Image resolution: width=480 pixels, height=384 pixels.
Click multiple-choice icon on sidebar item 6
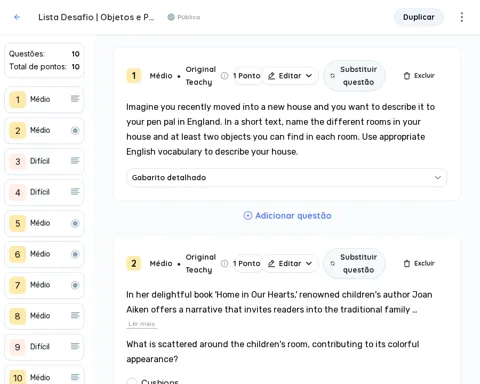(x=75, y=254)
